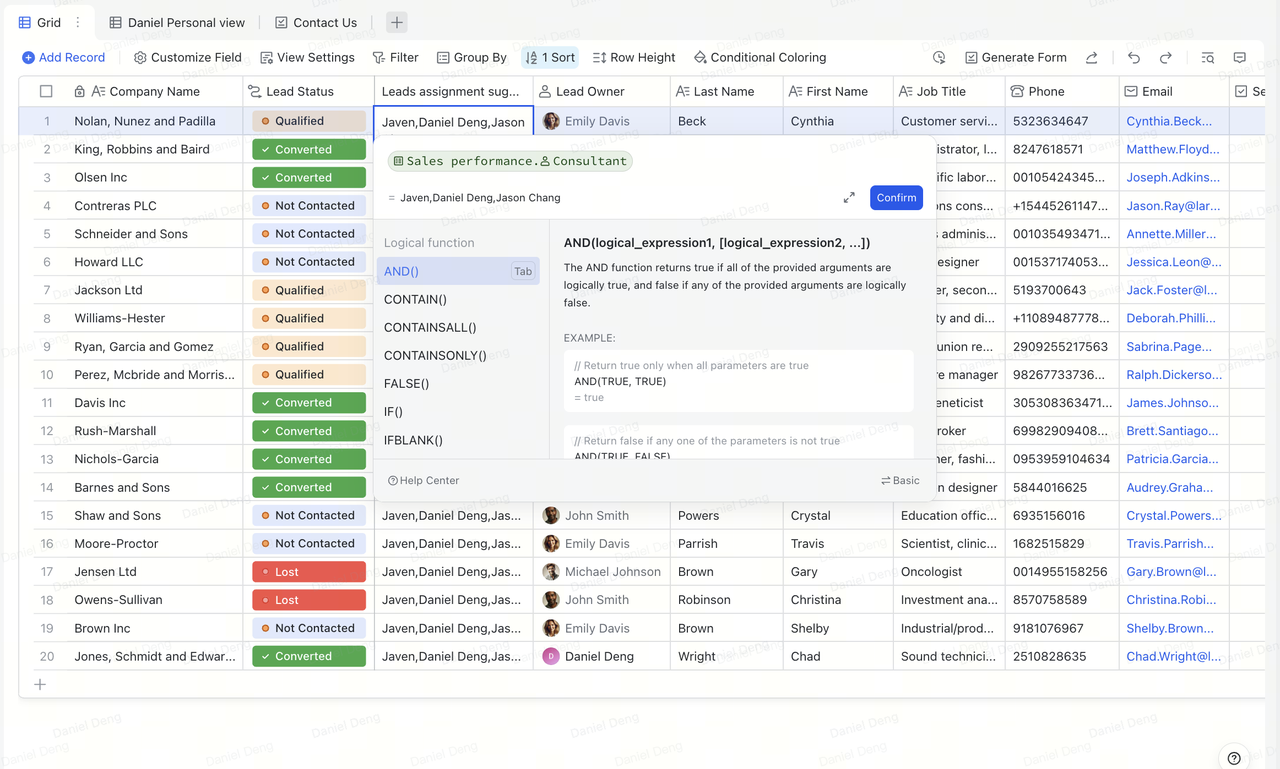Viewport: 1280px width, 769px height.
Task: Open the Filter panel
Action: tap(395, 58)
